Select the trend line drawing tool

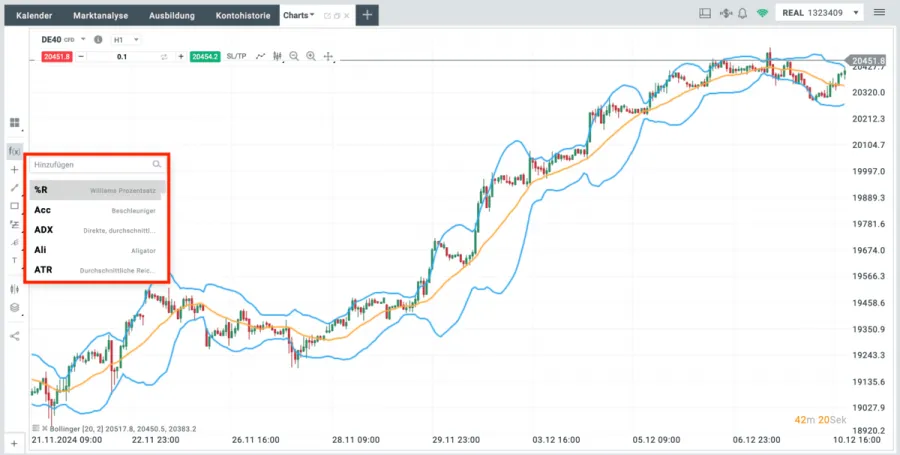point(14,187)
